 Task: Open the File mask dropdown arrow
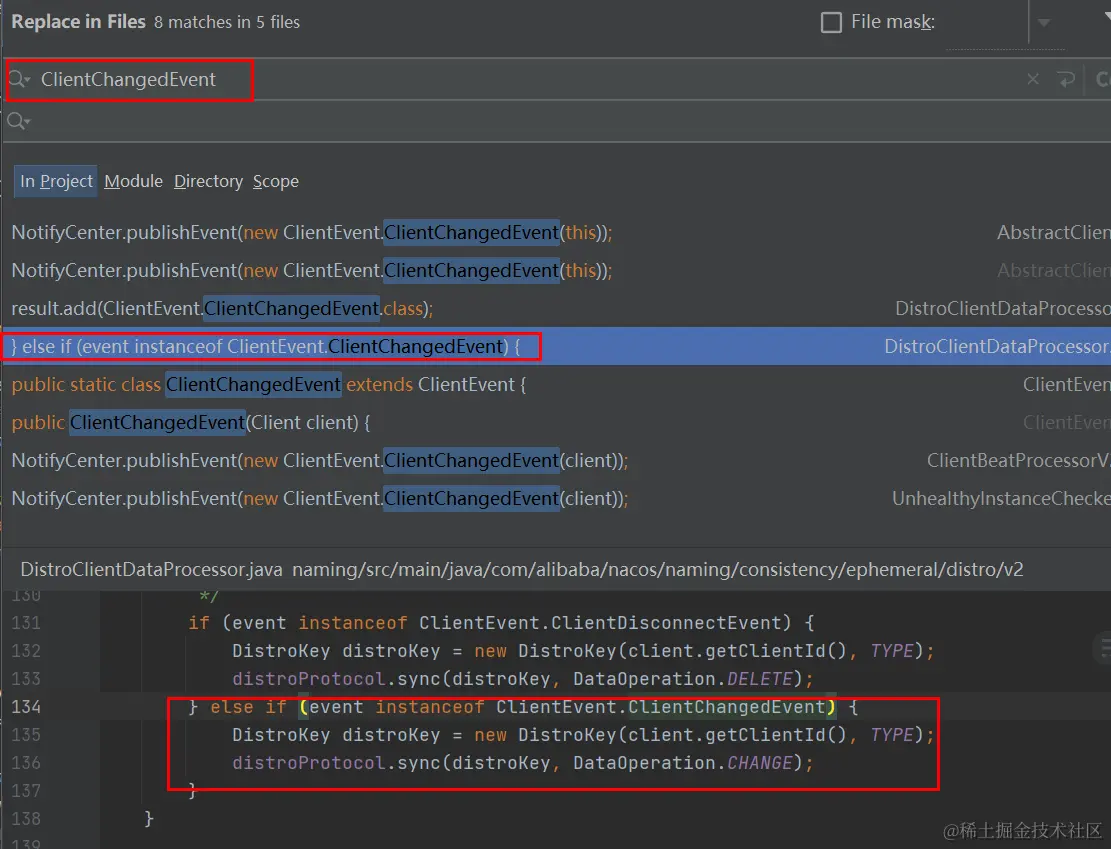tap(1044, 22)
